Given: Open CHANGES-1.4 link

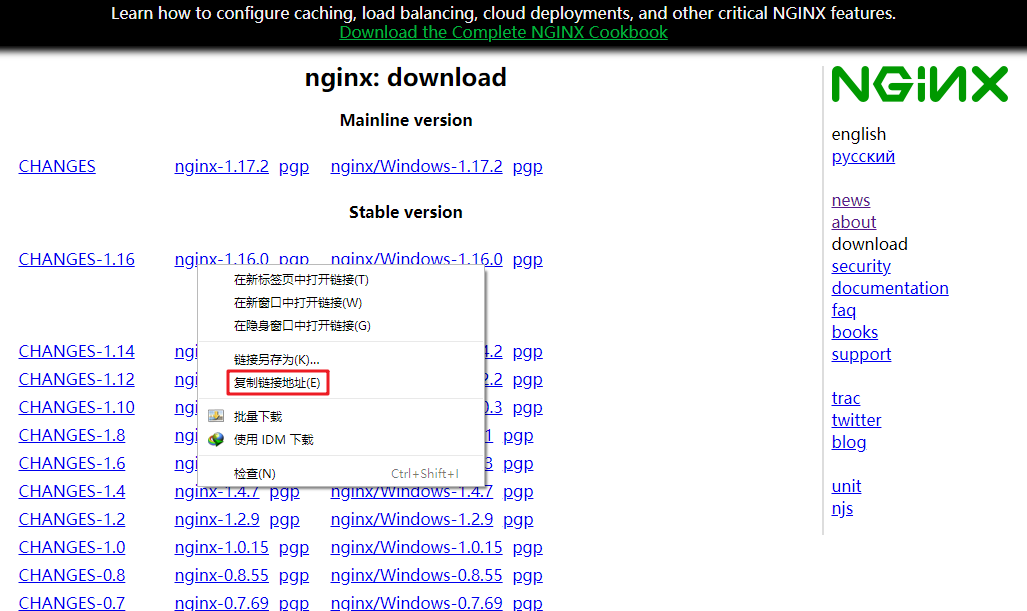Looking at the screenshot, I should click(x=72, y=491).
